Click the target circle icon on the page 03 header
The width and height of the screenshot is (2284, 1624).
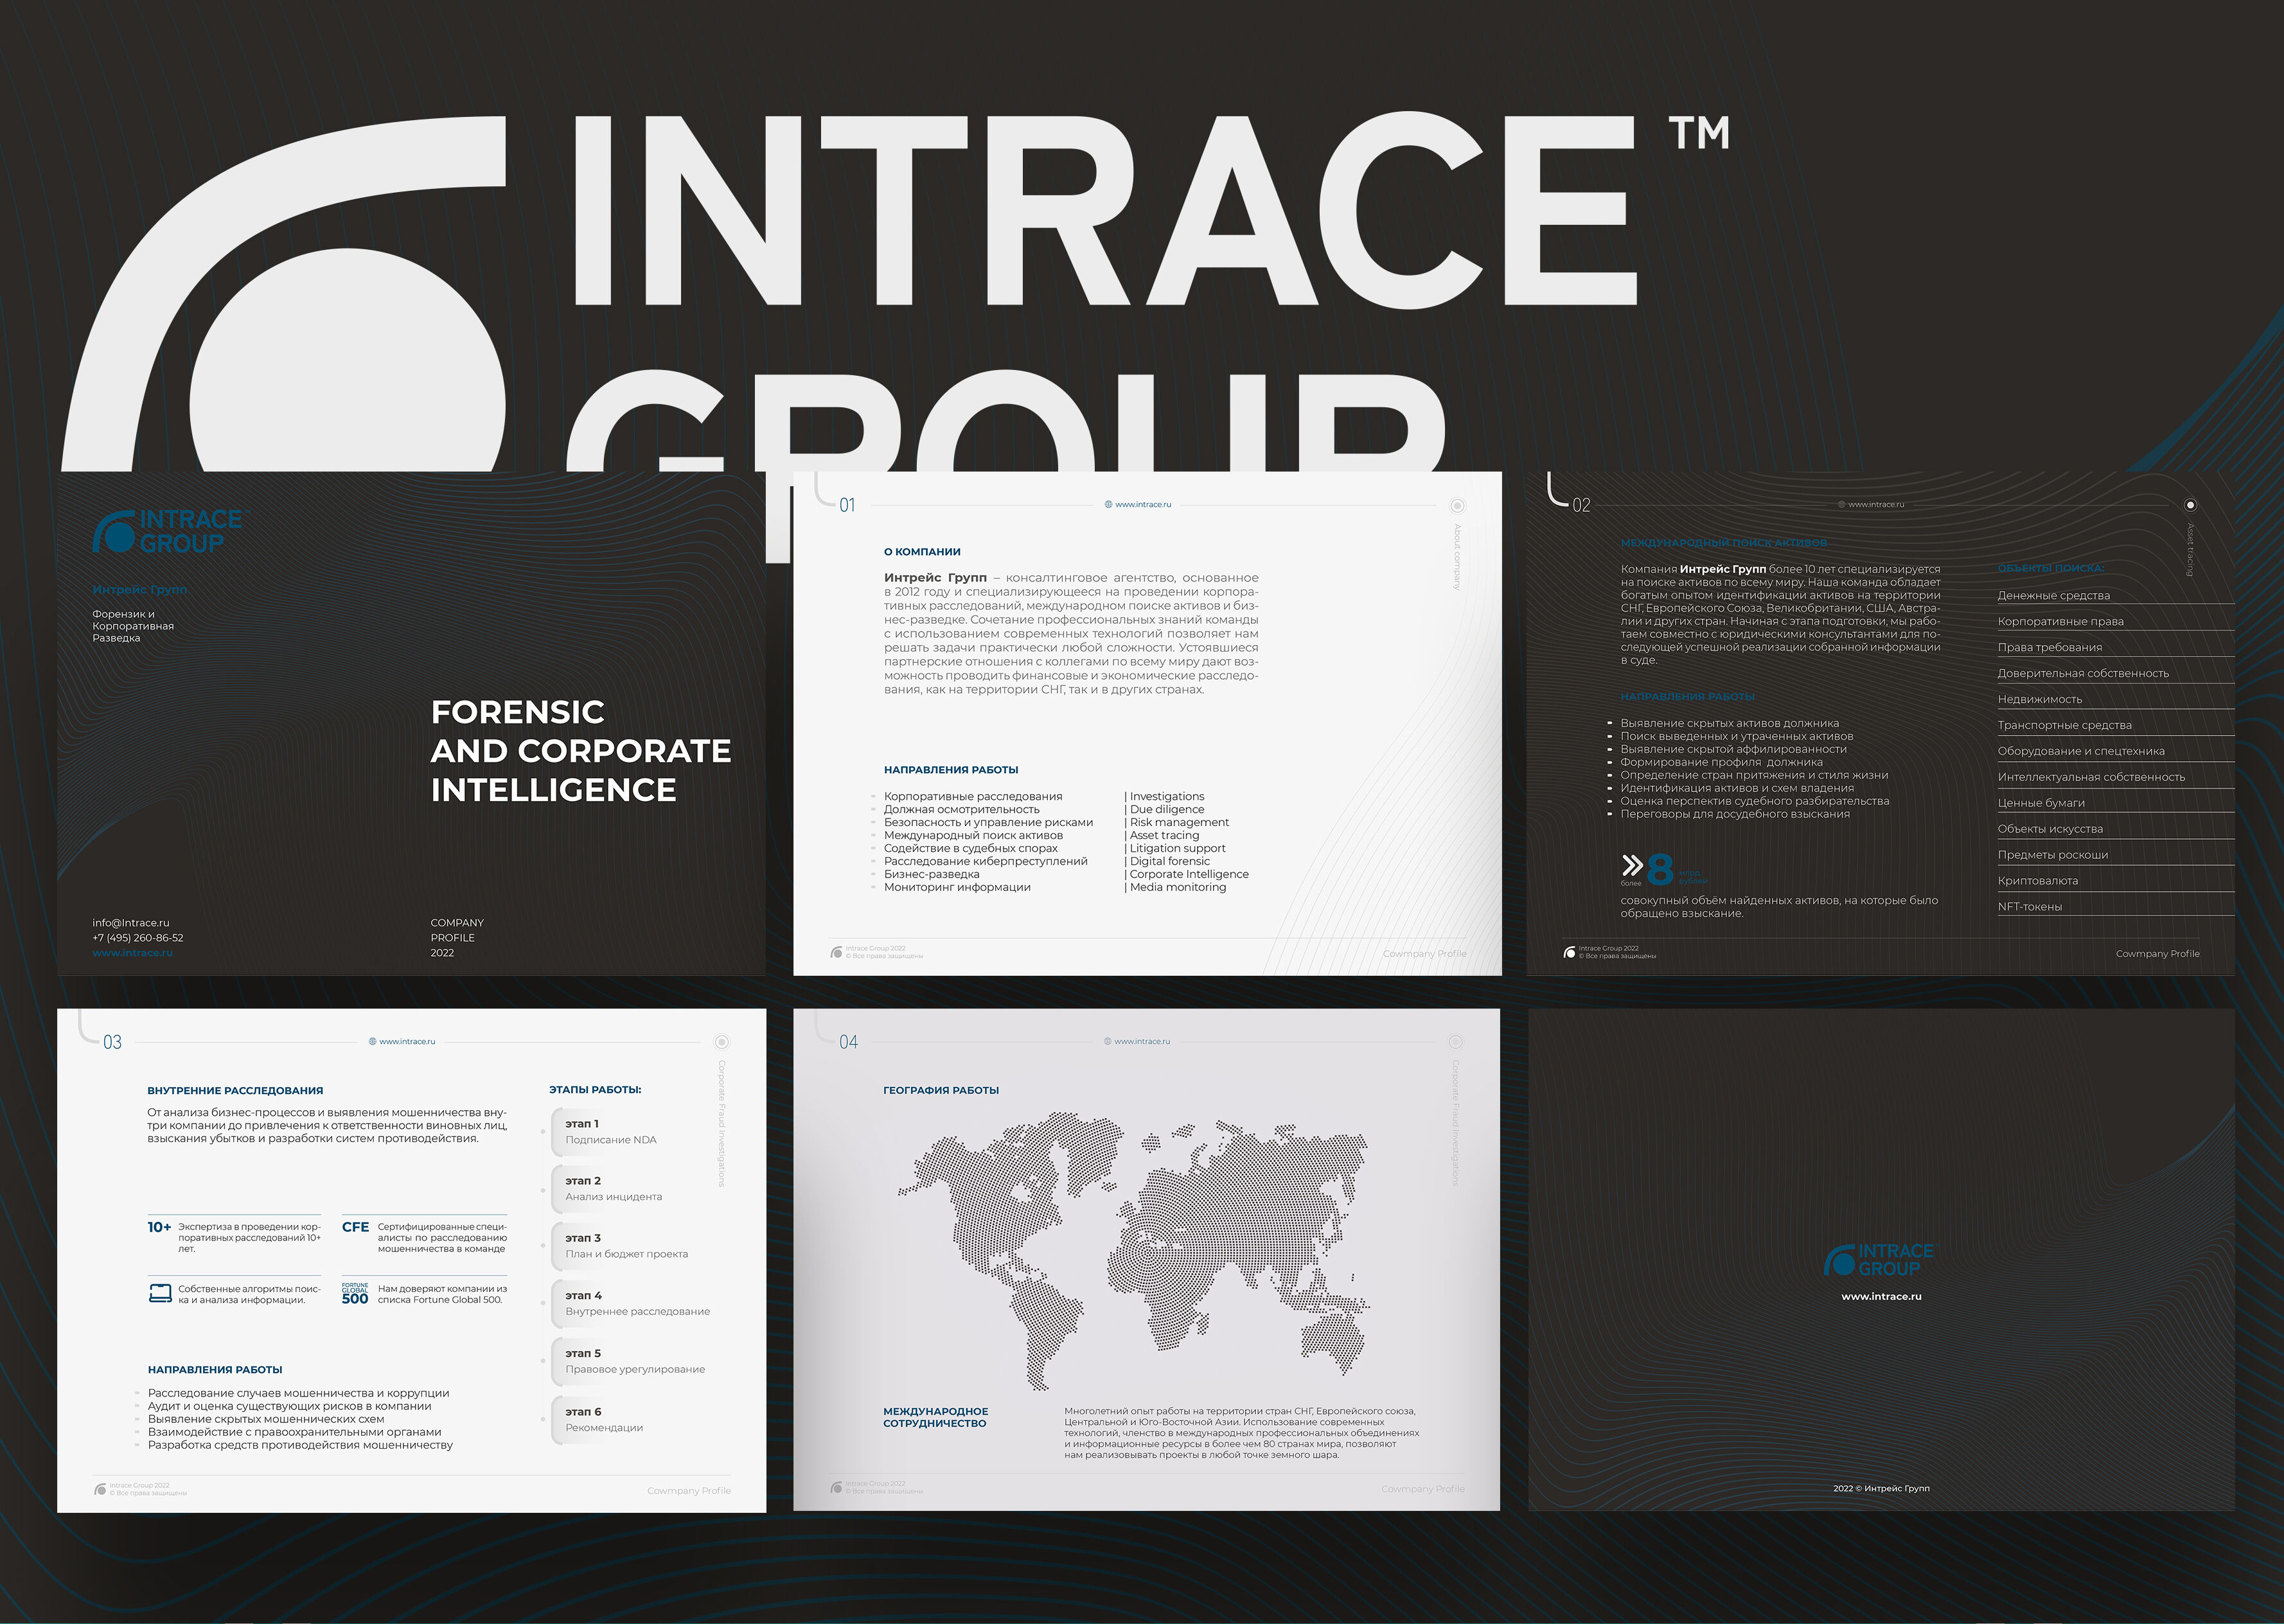click(x=721, y=1042)
